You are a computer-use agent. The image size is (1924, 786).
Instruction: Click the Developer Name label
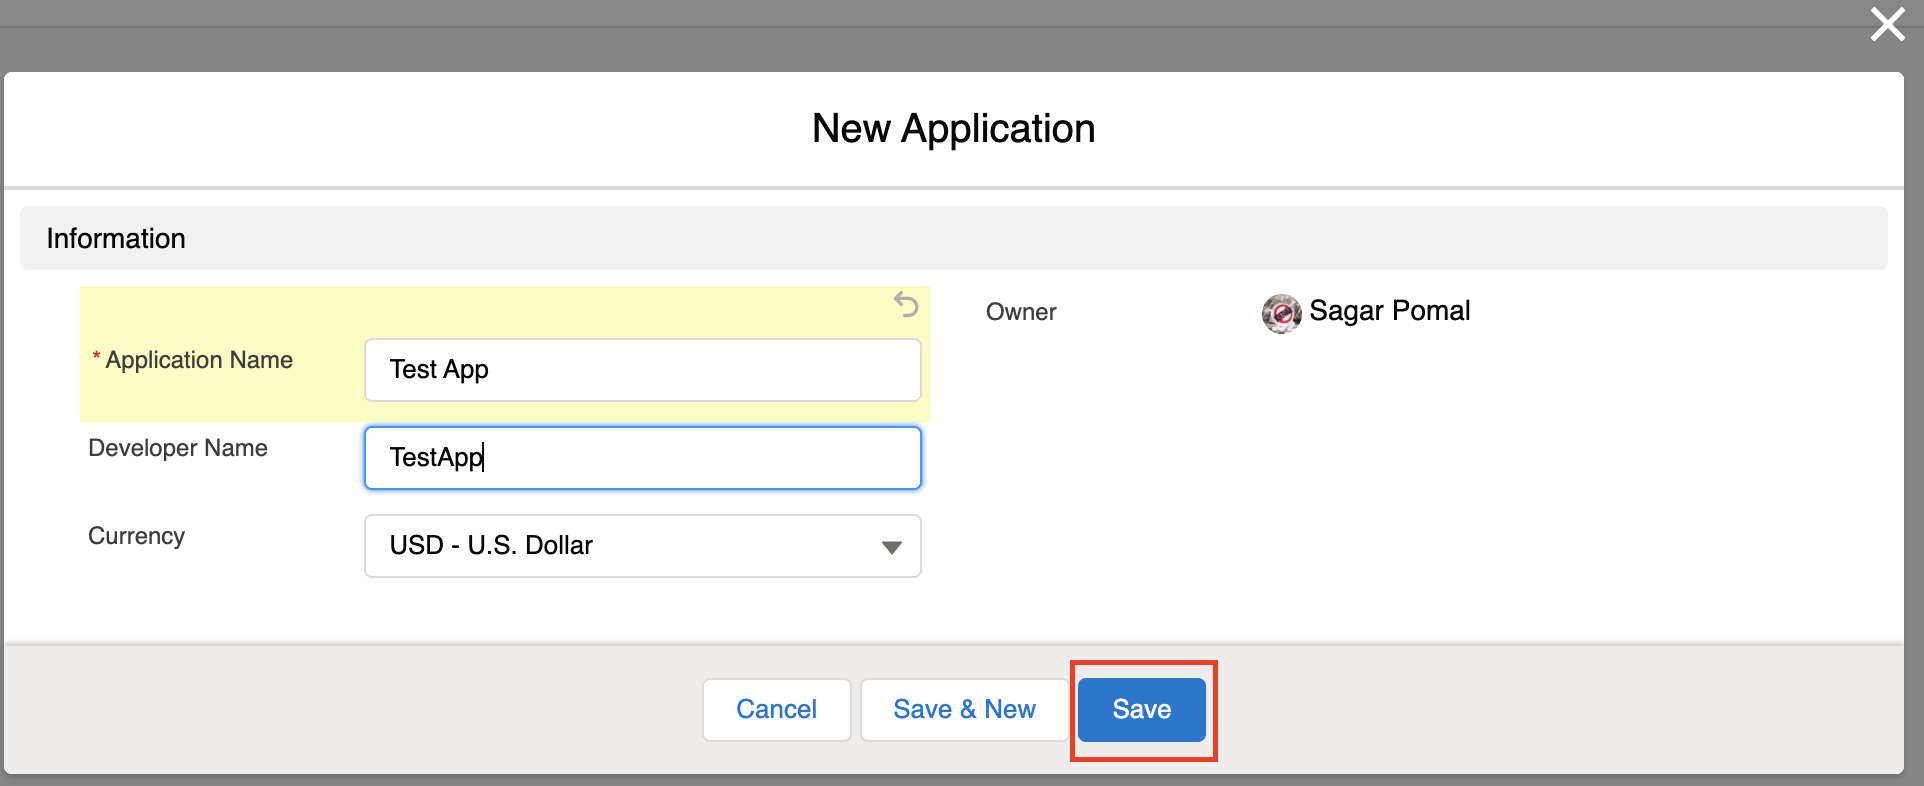pos(178,448)
